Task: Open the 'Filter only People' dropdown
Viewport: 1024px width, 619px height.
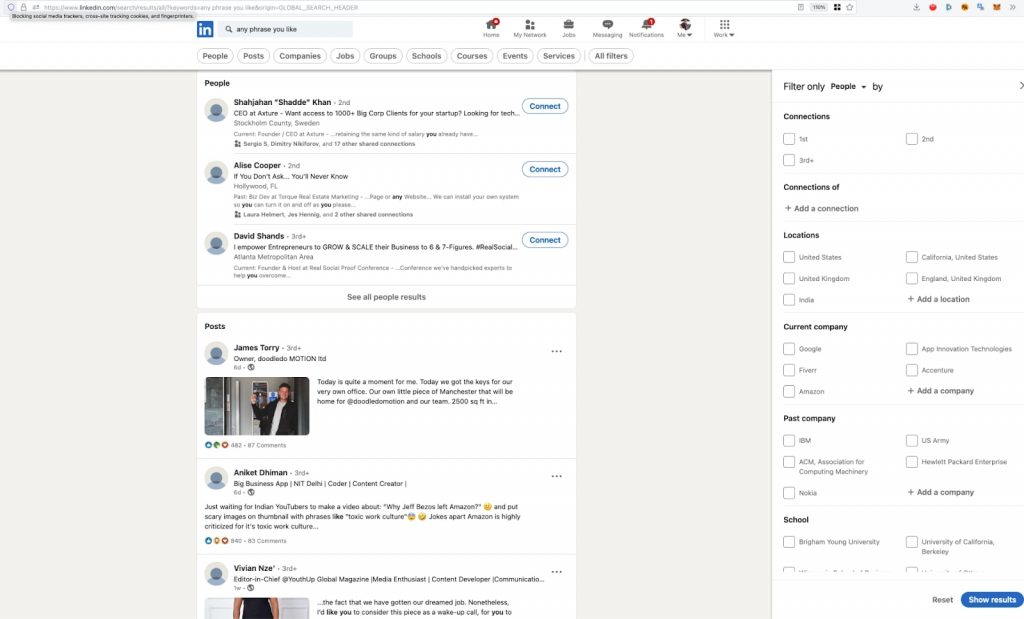Action: pos(848,86)
